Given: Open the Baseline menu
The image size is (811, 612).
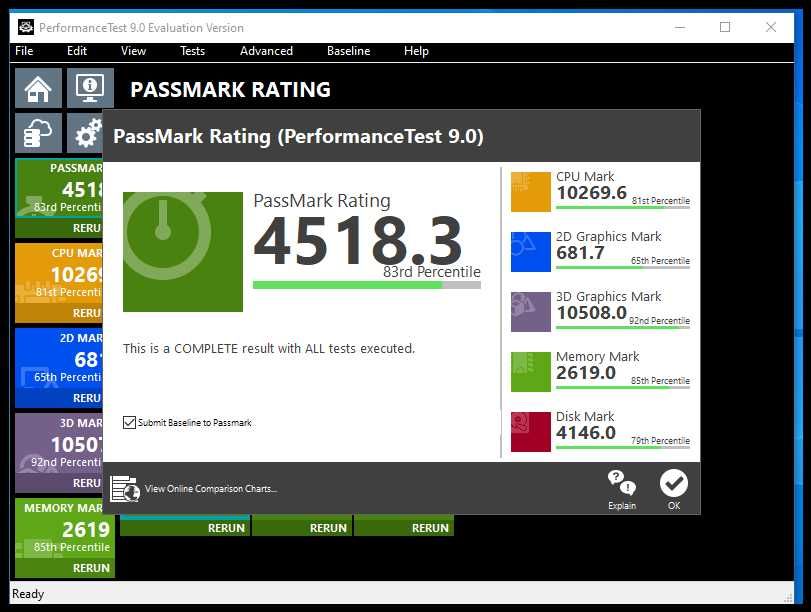Looking at the screenshot, I should (x=349, y=51).
